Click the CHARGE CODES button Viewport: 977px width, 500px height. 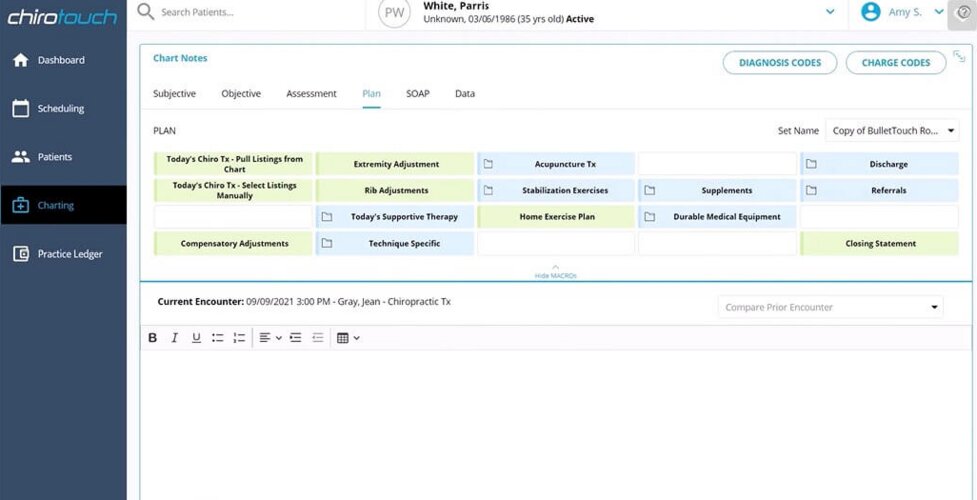[x=895, y=62]
